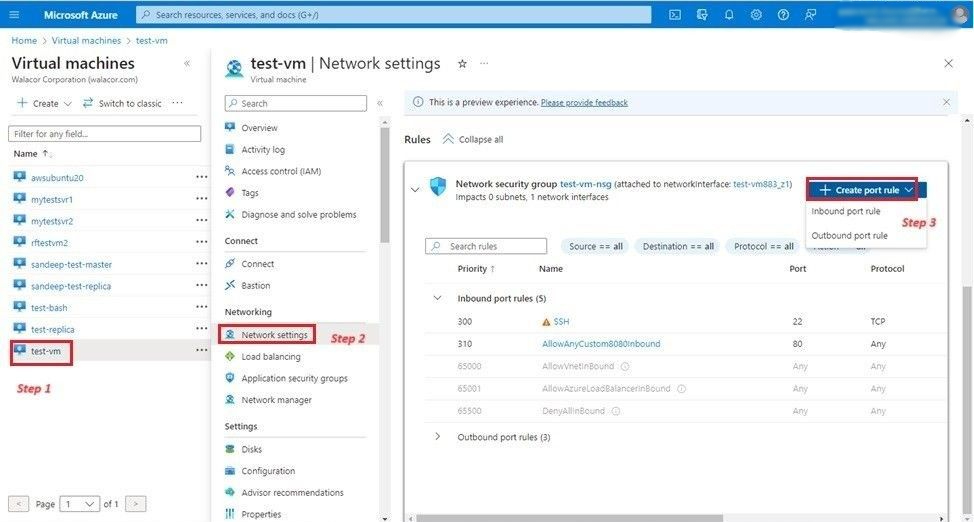Collapse the Network security group section
The width and height of the screenshot is (974, 522).
coord(415,190)
